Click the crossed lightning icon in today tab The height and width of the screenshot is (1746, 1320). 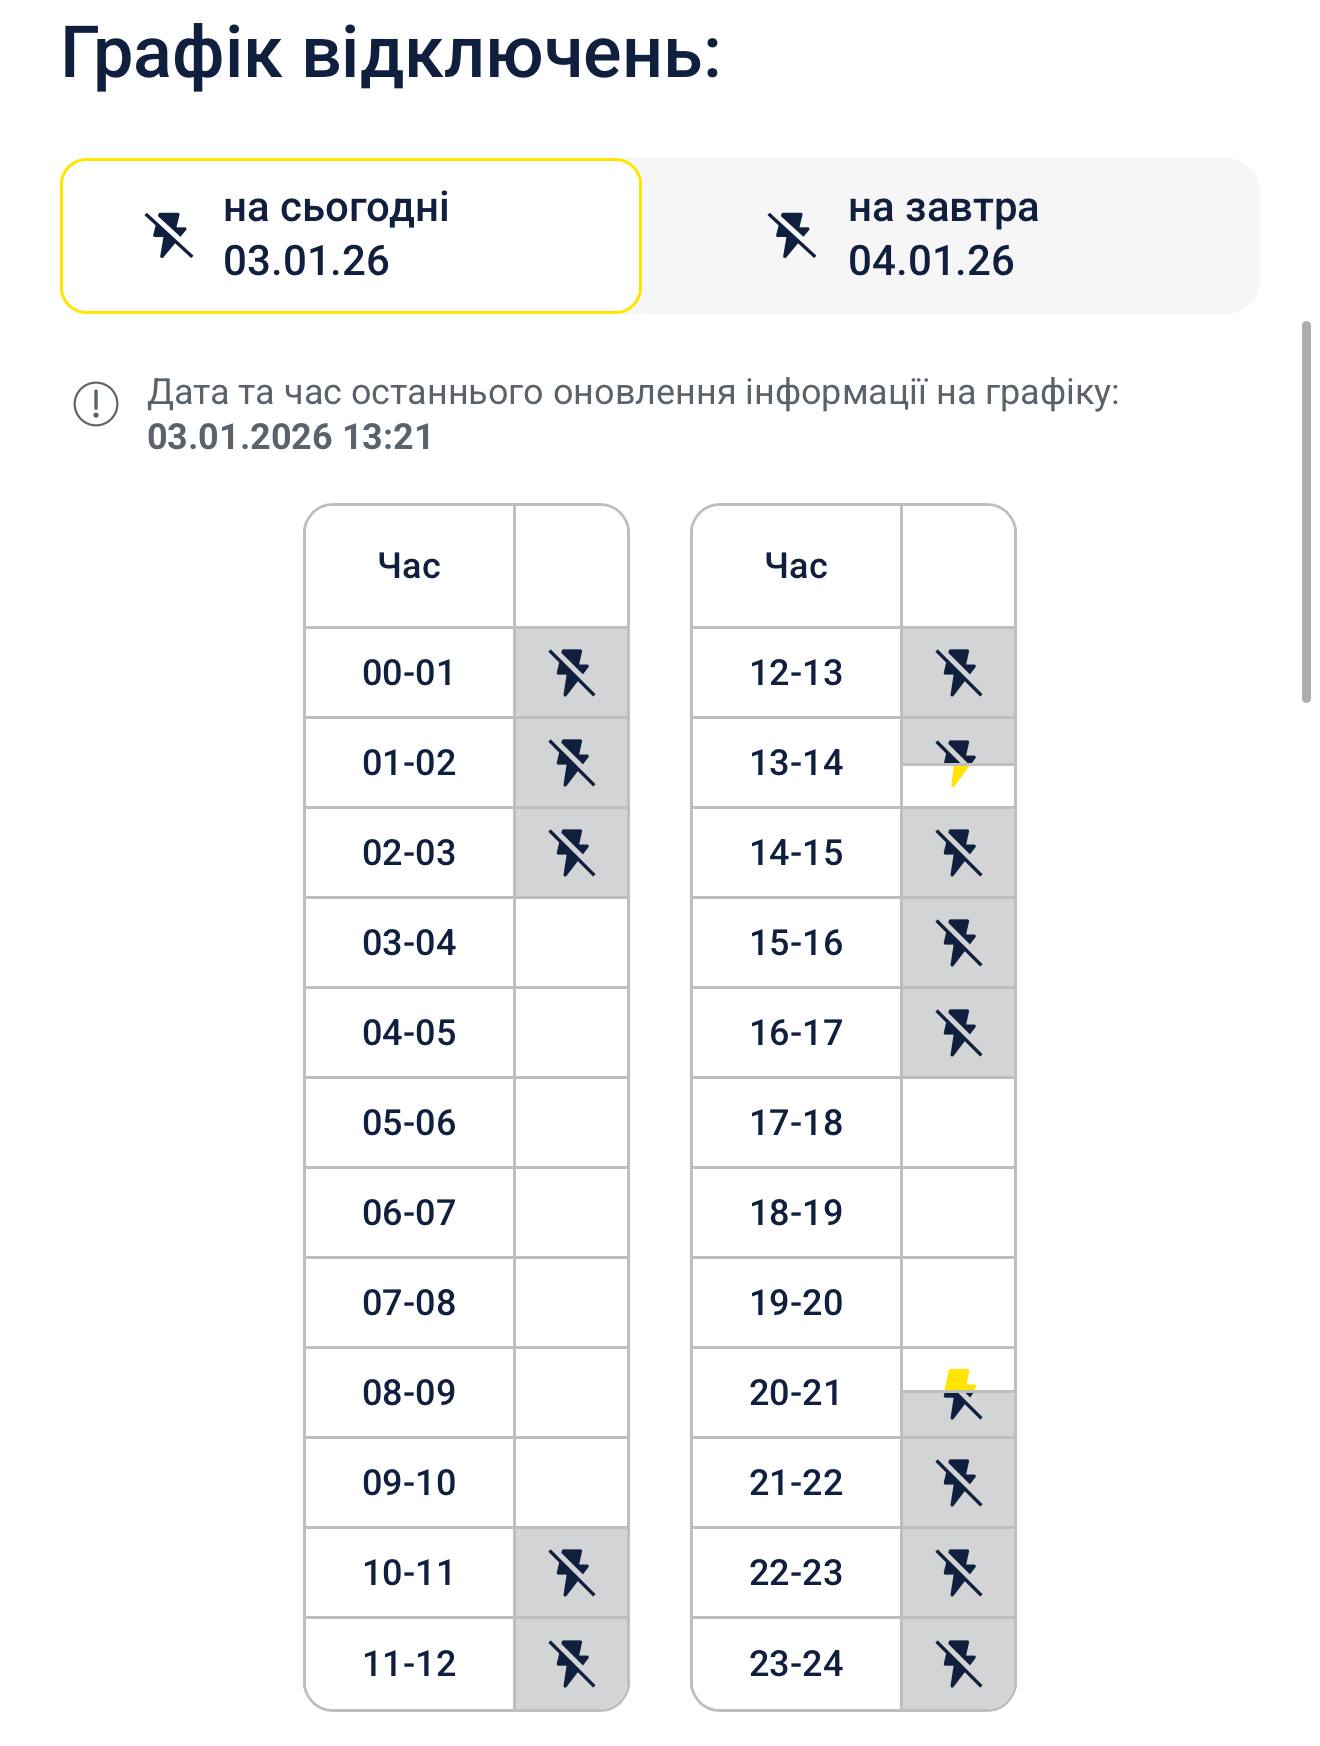pos(168,236)
